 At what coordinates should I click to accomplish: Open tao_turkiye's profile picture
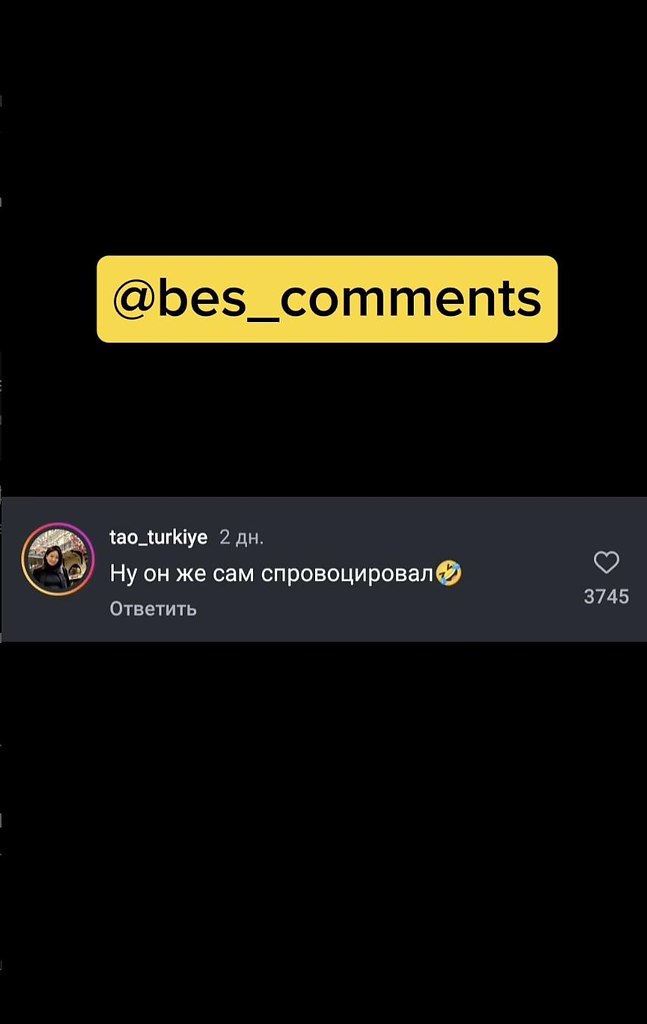[x=57, y=560]
